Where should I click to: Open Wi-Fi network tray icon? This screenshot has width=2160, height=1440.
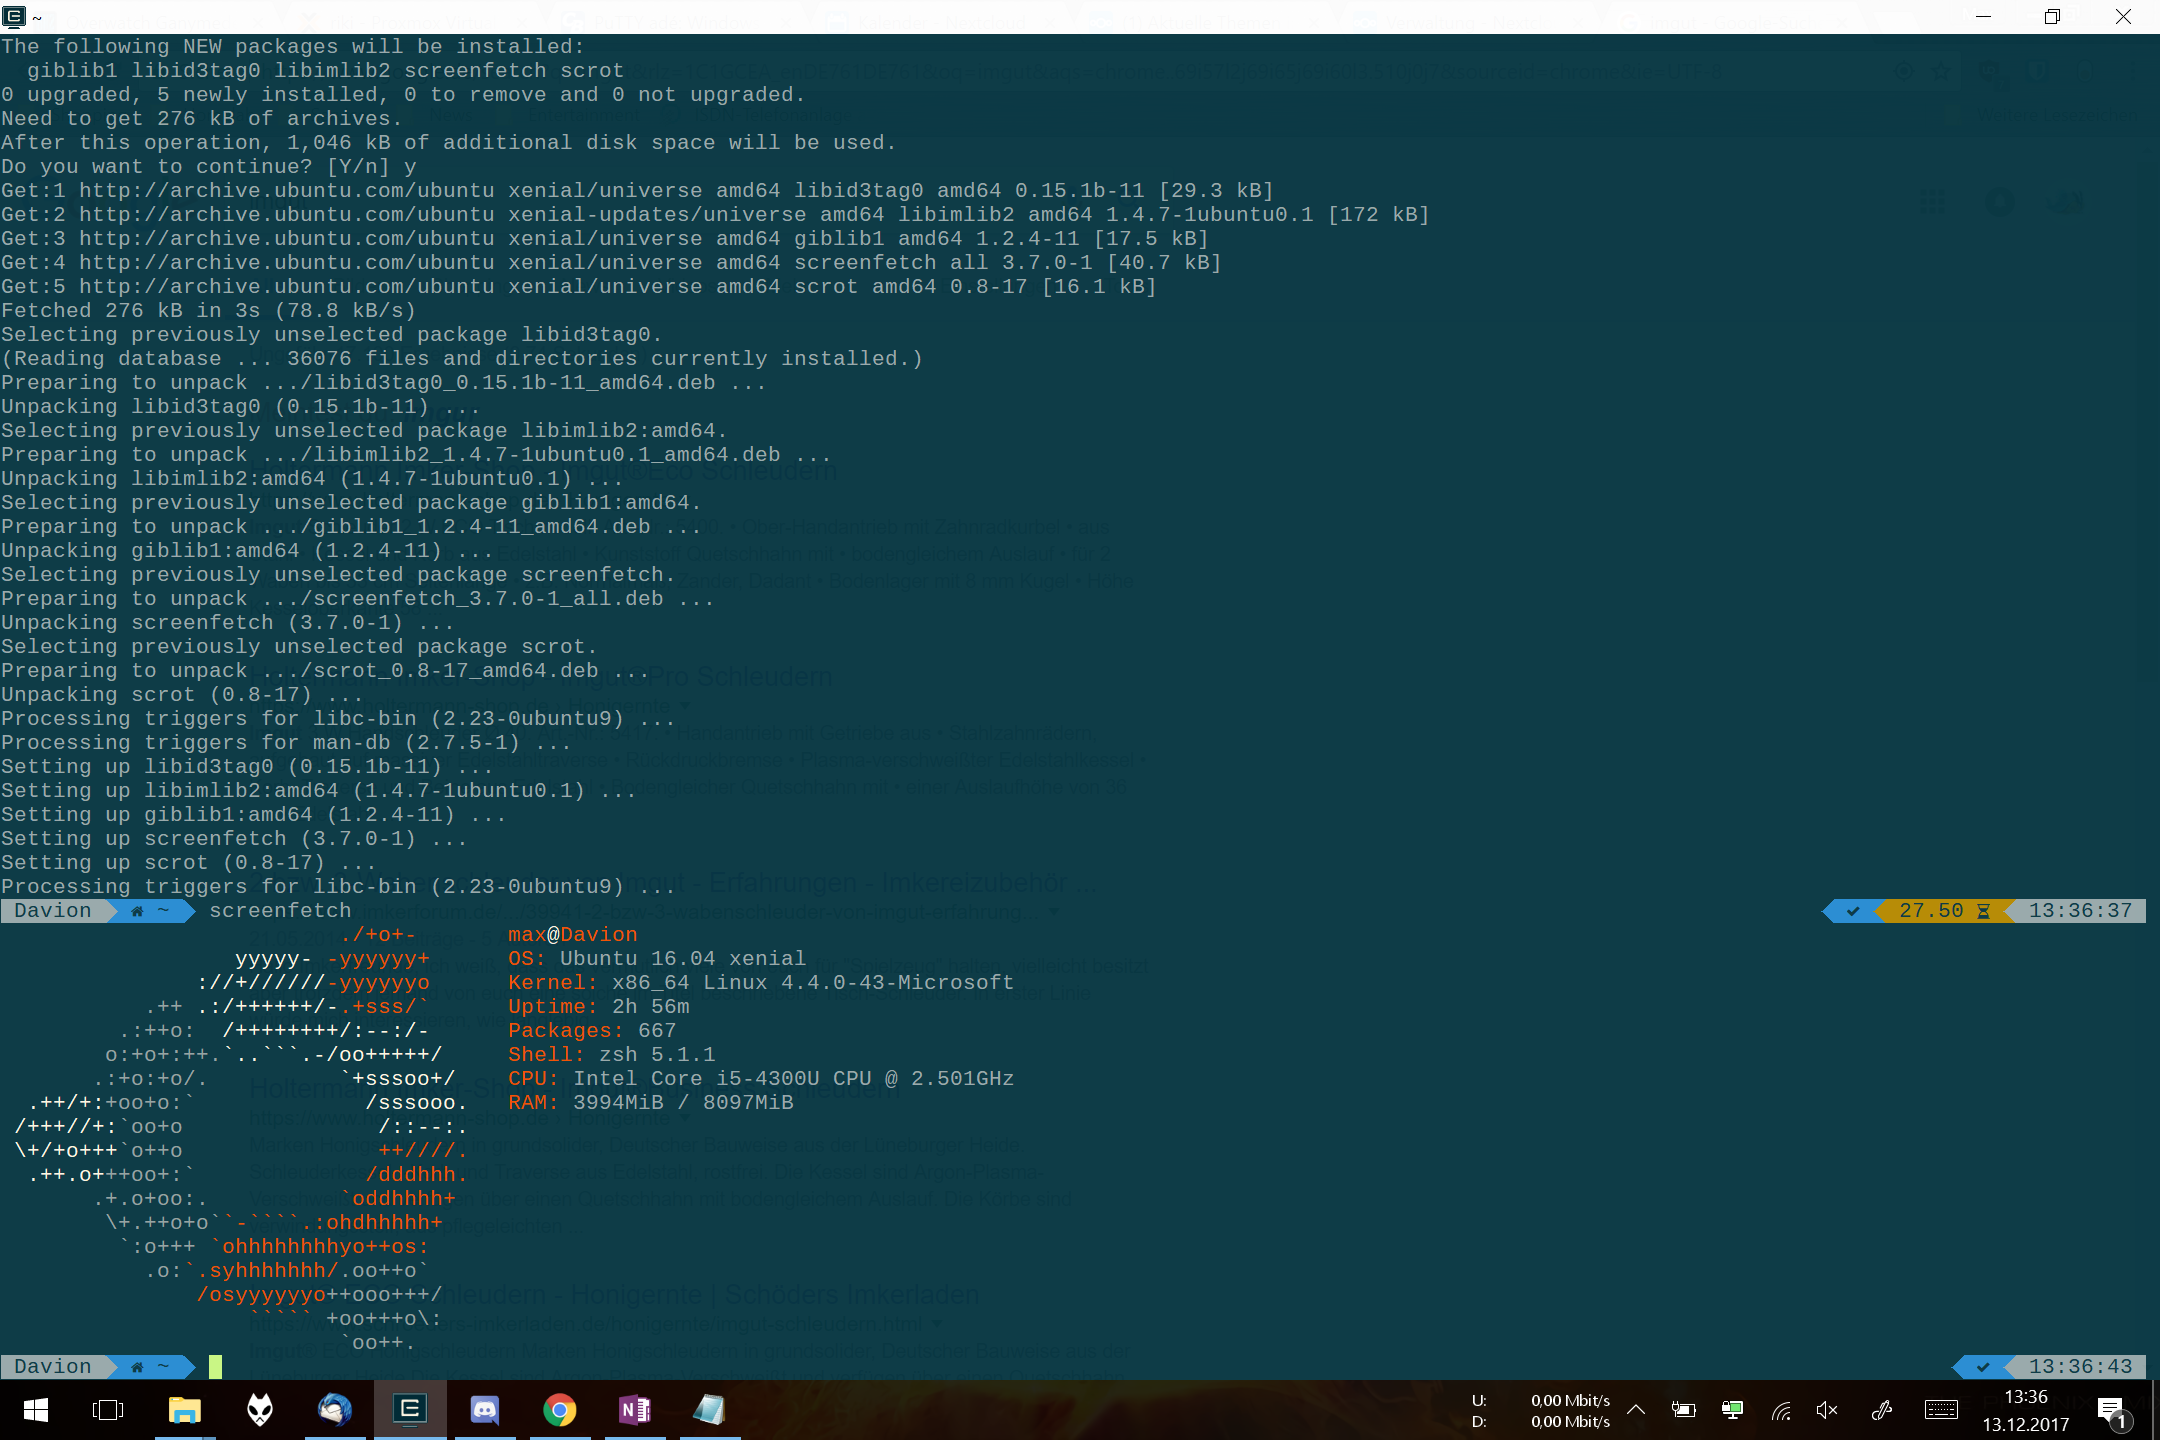(1781, 1410)
